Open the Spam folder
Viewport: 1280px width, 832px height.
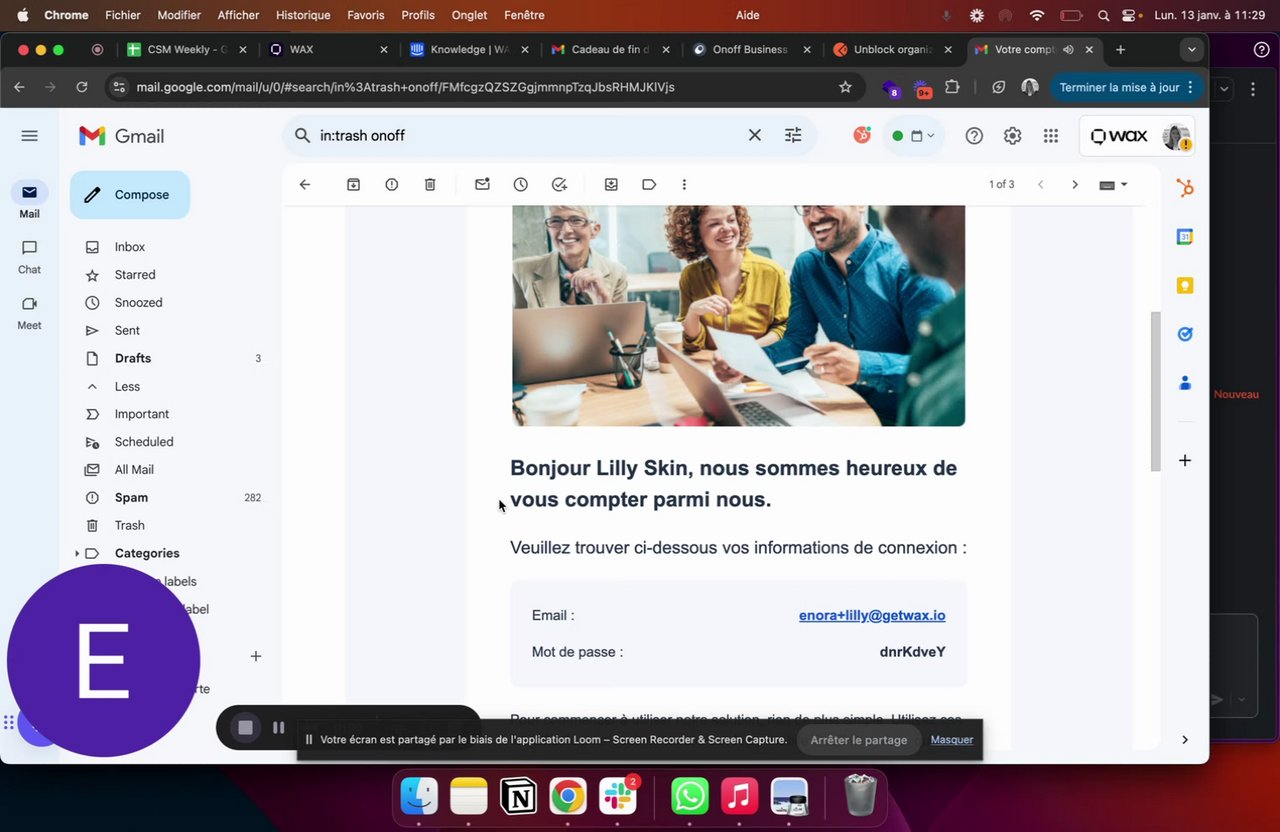tap(131, 497)
